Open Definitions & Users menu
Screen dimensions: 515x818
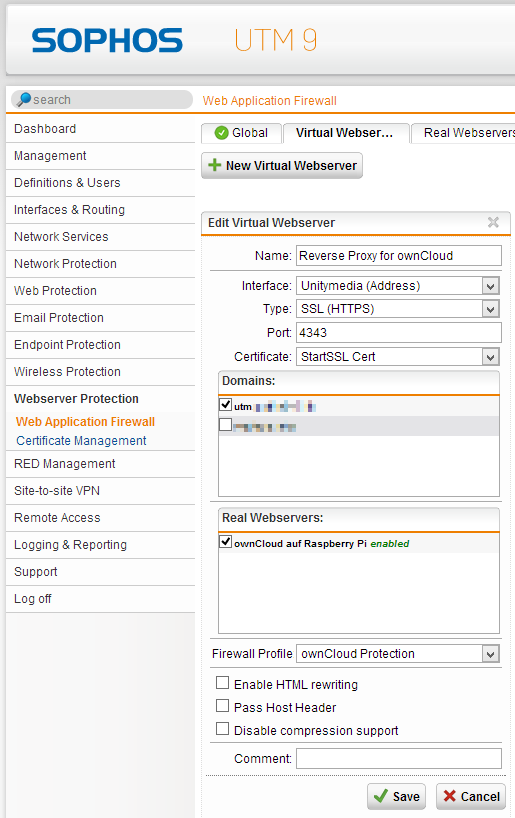(x=100, y=183)
